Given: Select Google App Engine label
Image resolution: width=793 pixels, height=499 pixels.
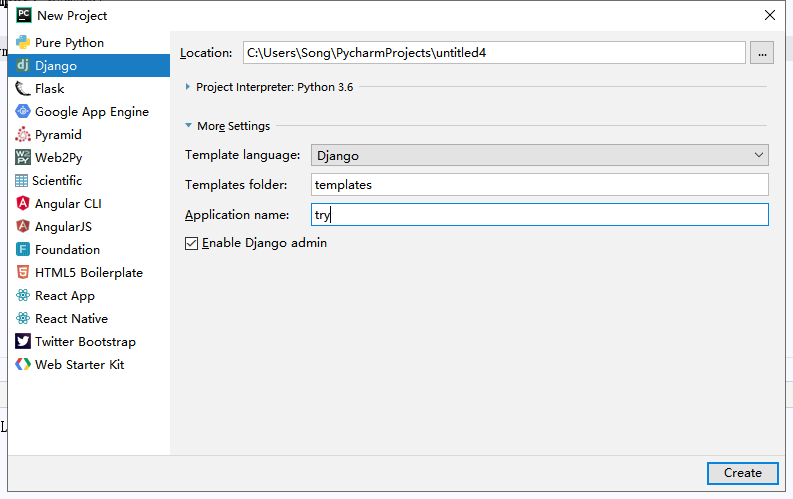Looking at the screenshot, I should (x=92, y=112).
